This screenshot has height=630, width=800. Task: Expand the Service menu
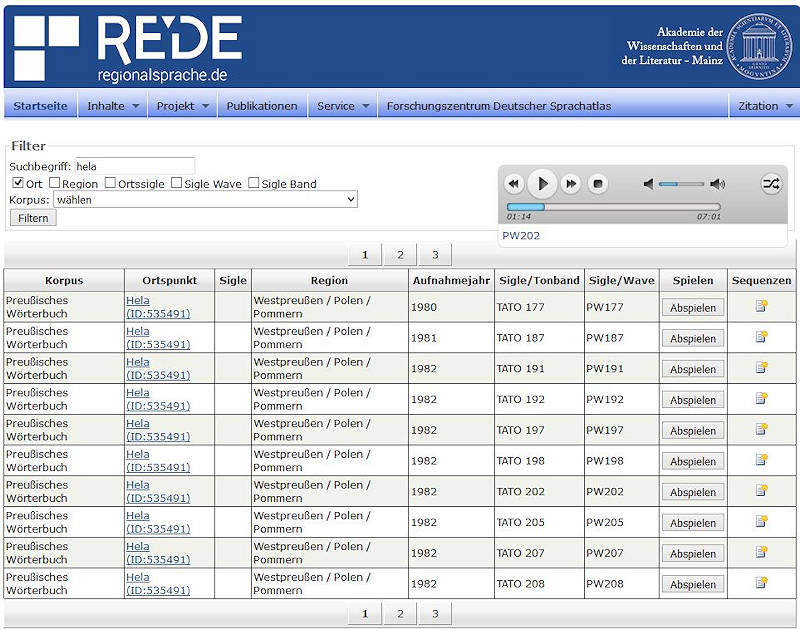343,106
